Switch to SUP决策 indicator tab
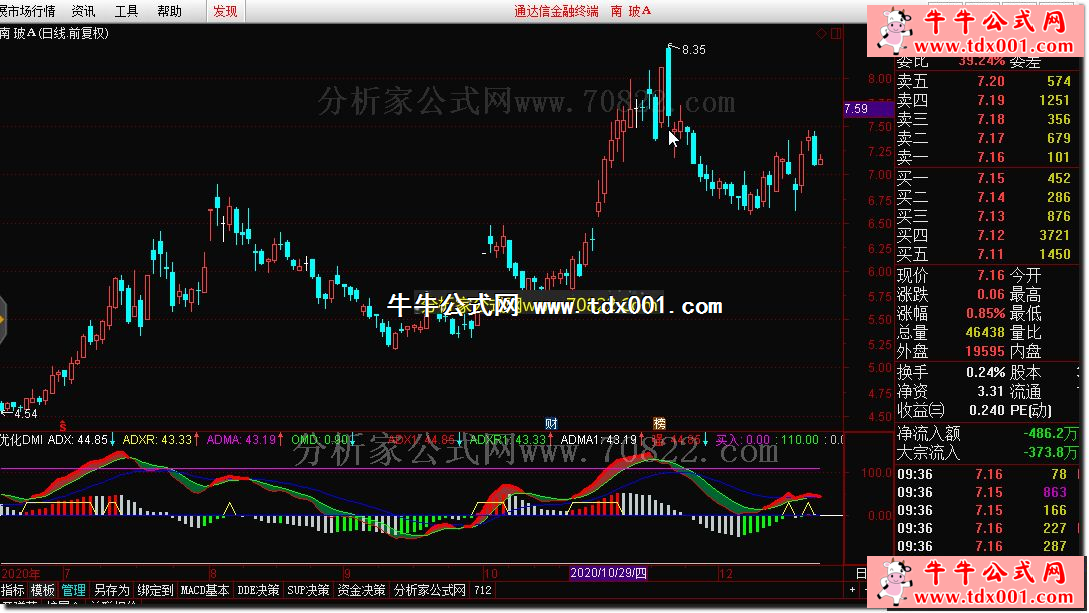The width and height of the screenshot is (1089, 613). pyautogui.click(x=308, y=590)
